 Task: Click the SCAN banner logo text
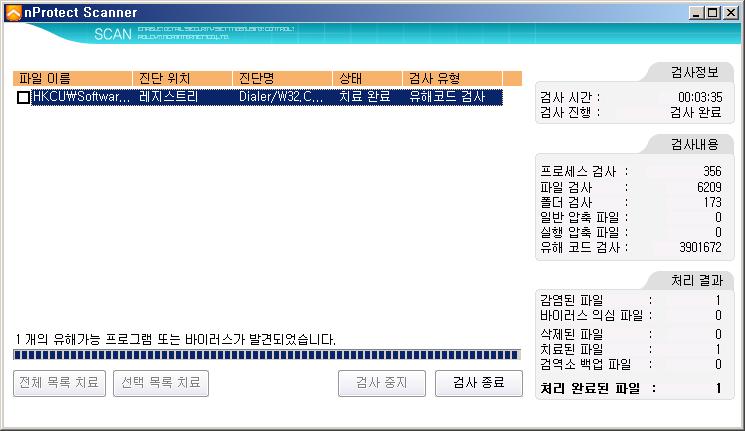coord(113,34)
